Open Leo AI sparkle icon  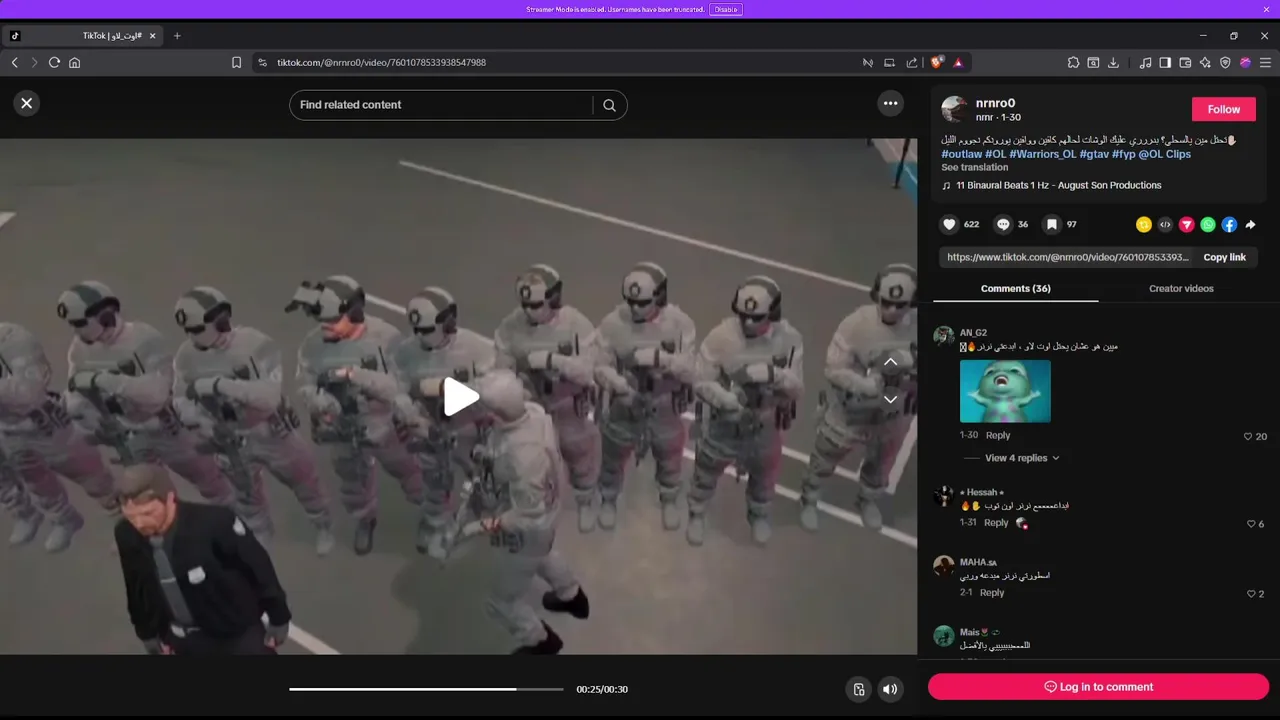pyautogui.click(x=1205, y=62)
